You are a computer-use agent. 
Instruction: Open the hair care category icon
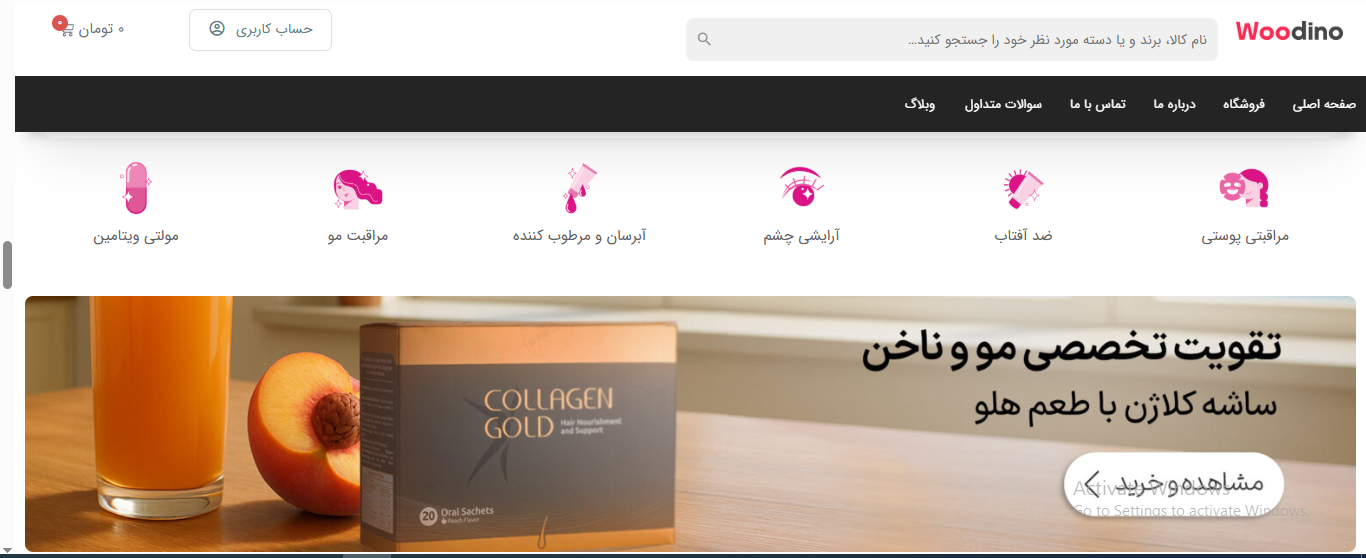coord(357,189)
